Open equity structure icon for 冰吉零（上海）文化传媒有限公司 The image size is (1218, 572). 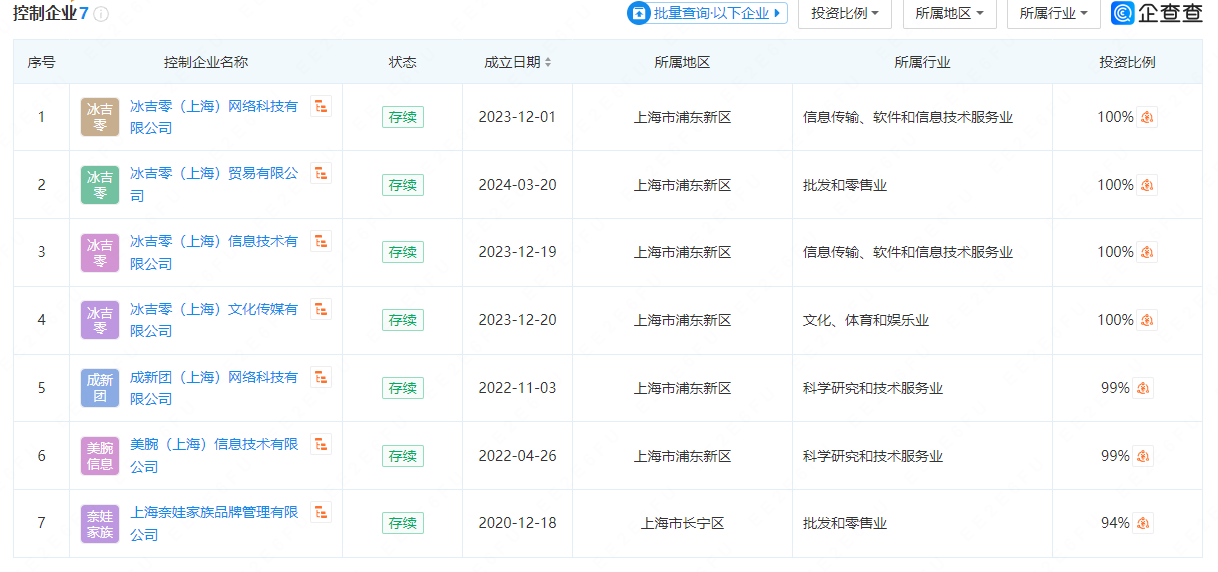click(321, 309)
